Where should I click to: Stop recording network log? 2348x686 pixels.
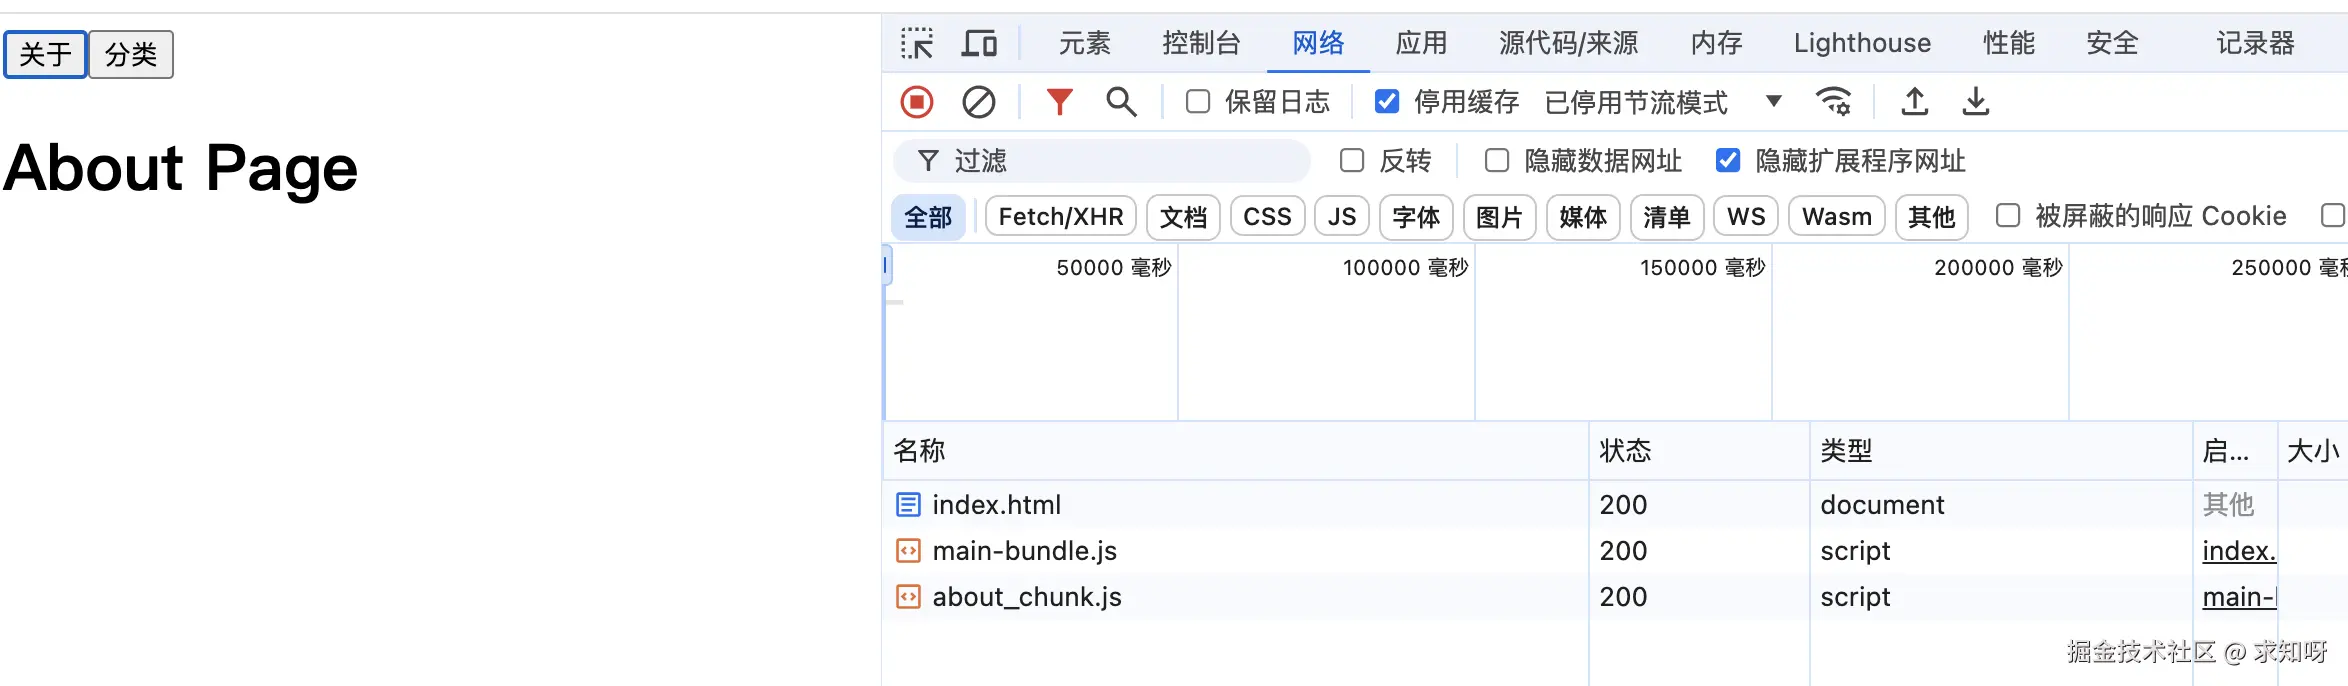(916, 102)
